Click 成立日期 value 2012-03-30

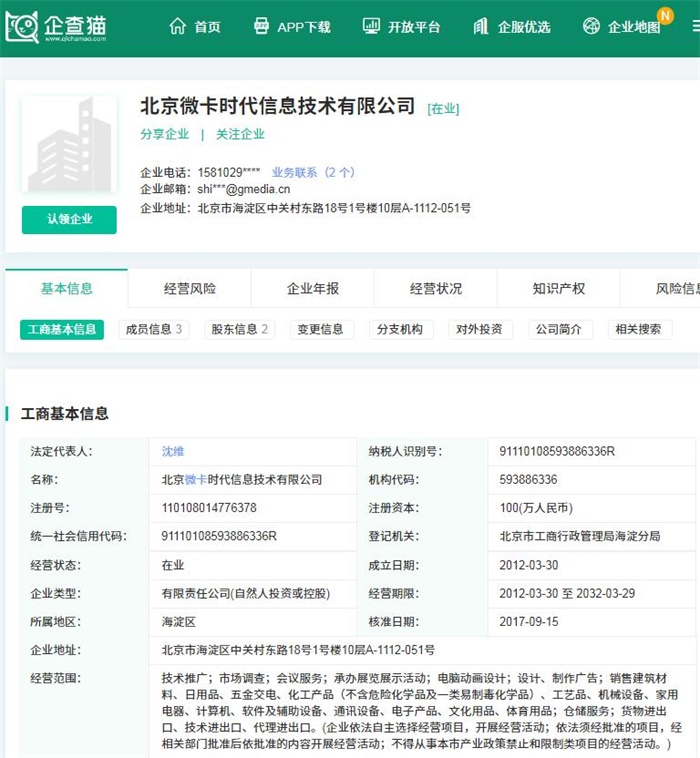529,565
